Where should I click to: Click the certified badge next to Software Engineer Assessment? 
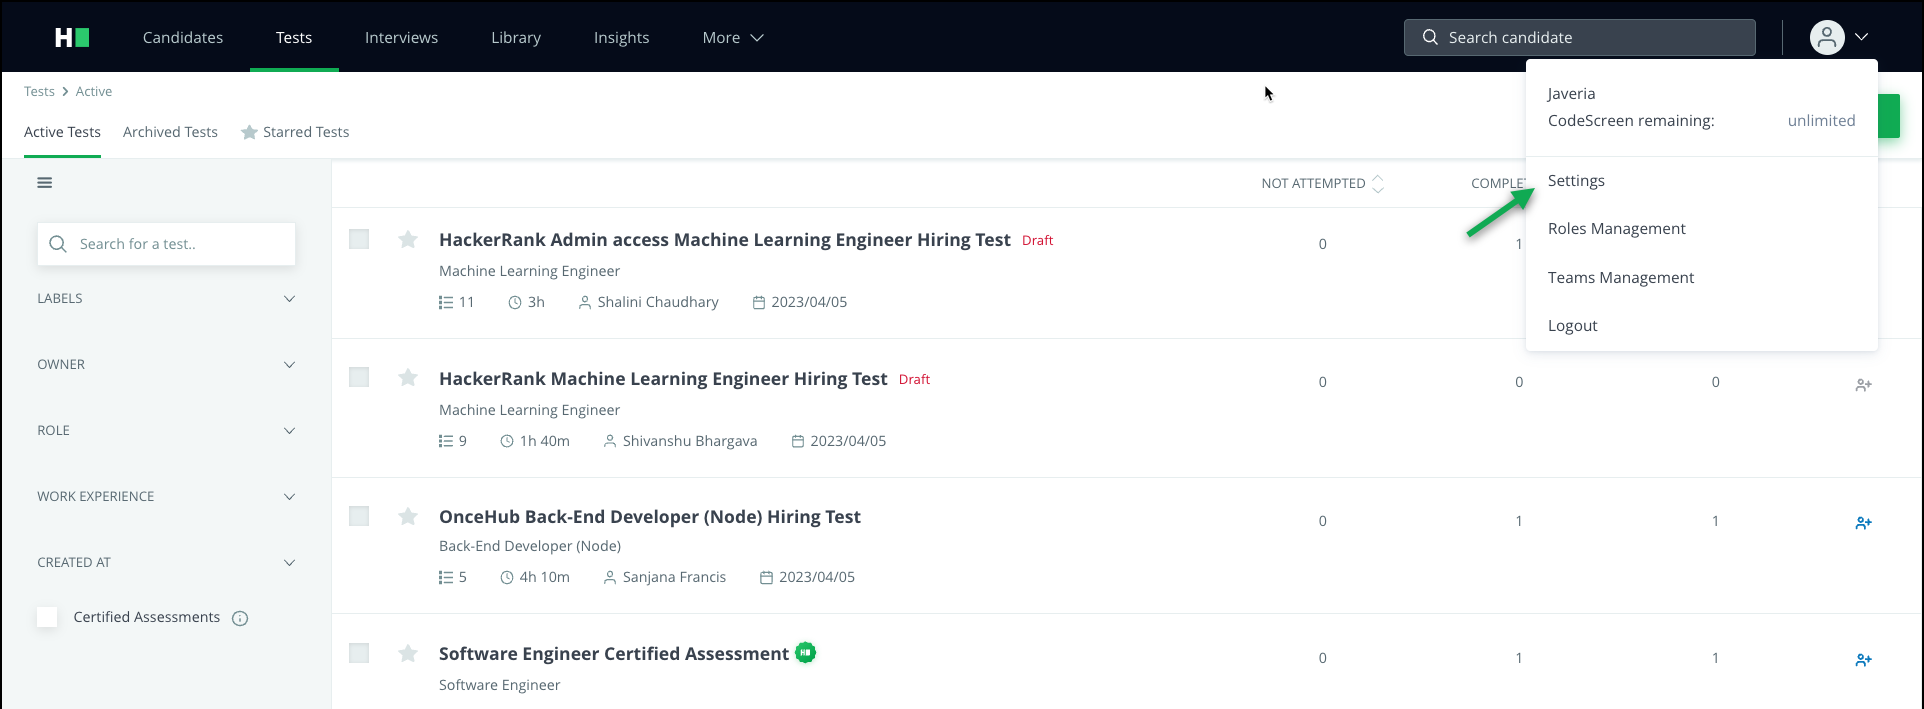tap(806, 653)
